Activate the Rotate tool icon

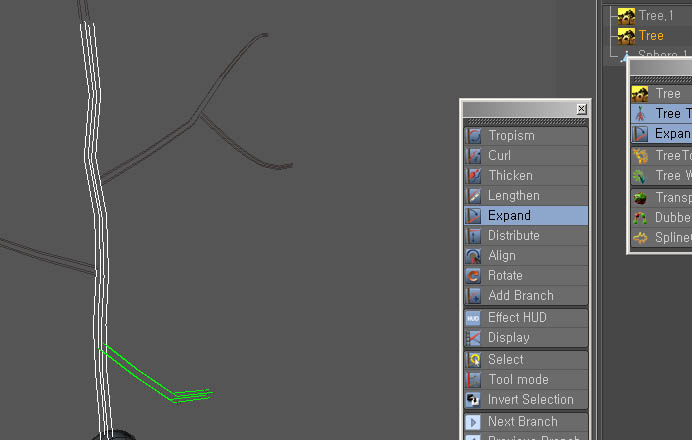(474, 276)
